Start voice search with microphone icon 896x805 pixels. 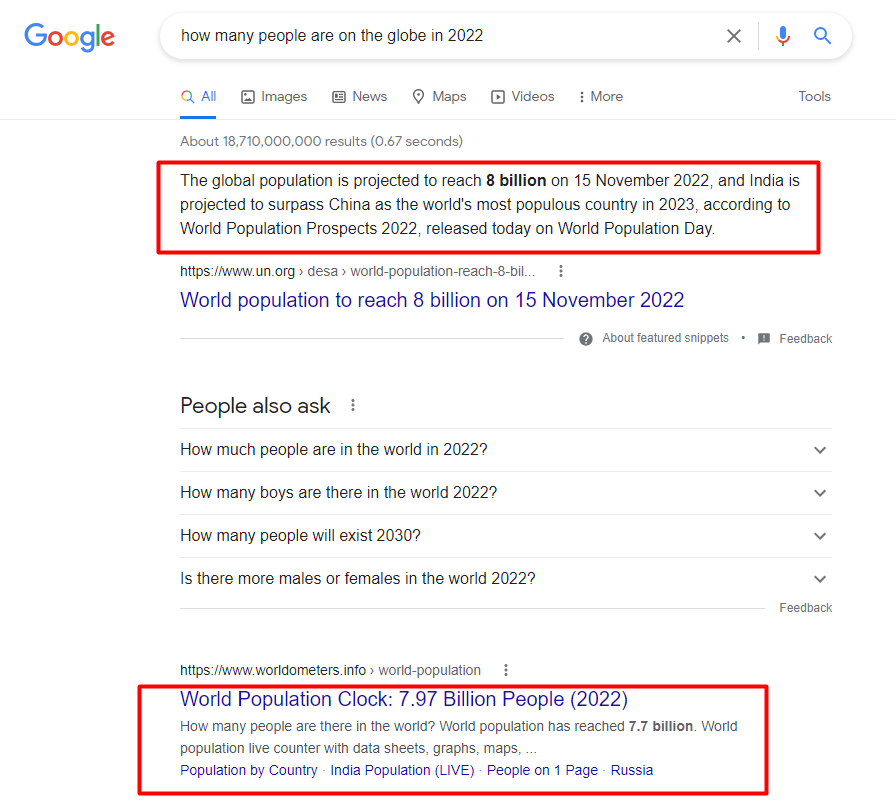[783, 36]
